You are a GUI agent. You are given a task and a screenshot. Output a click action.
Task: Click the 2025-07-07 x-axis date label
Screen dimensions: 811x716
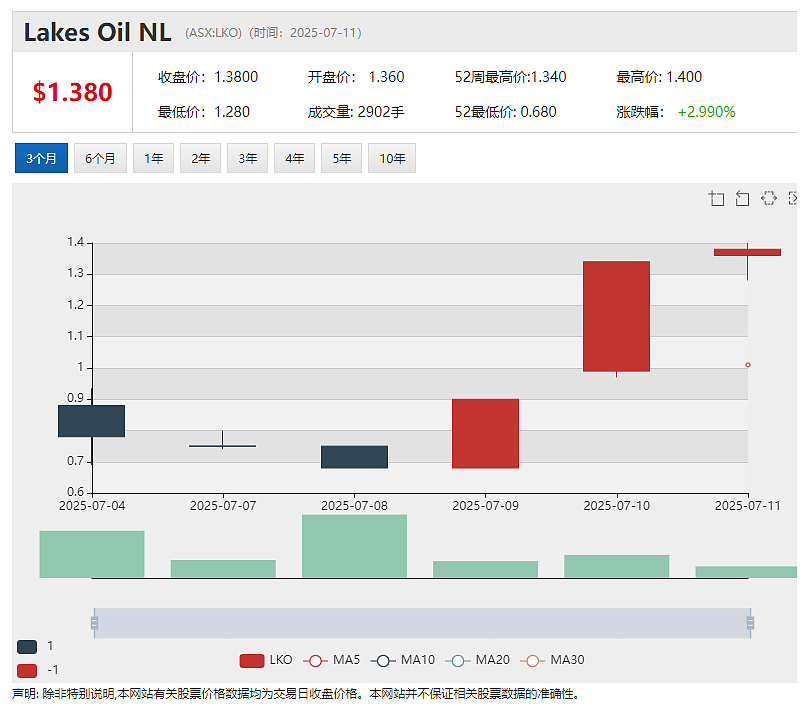point(223,505)
